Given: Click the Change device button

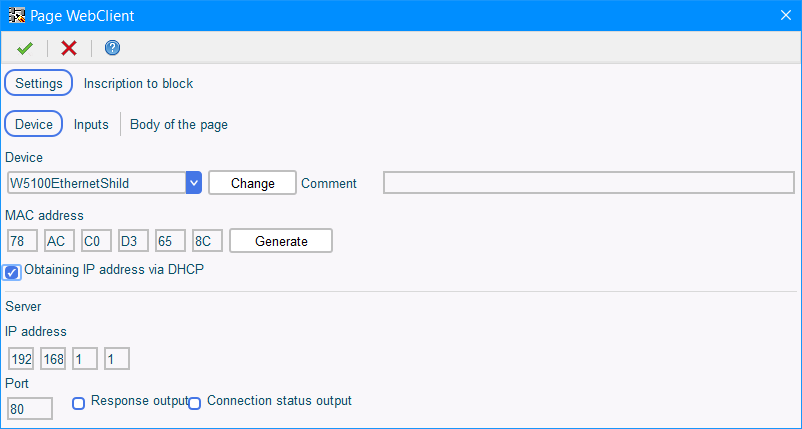Looking at the screenshot, I should click(x=253, y=183).
